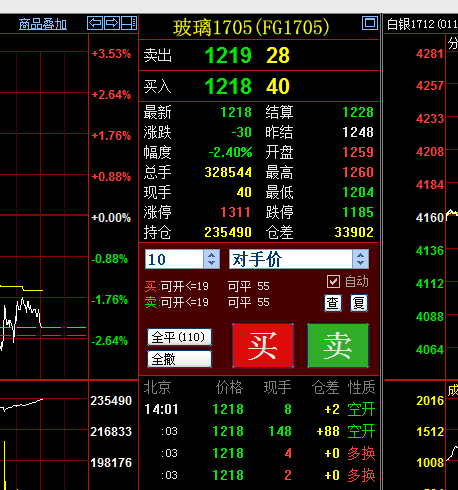
Task: Click the green 卖 sell button
Action: [338, 346]
